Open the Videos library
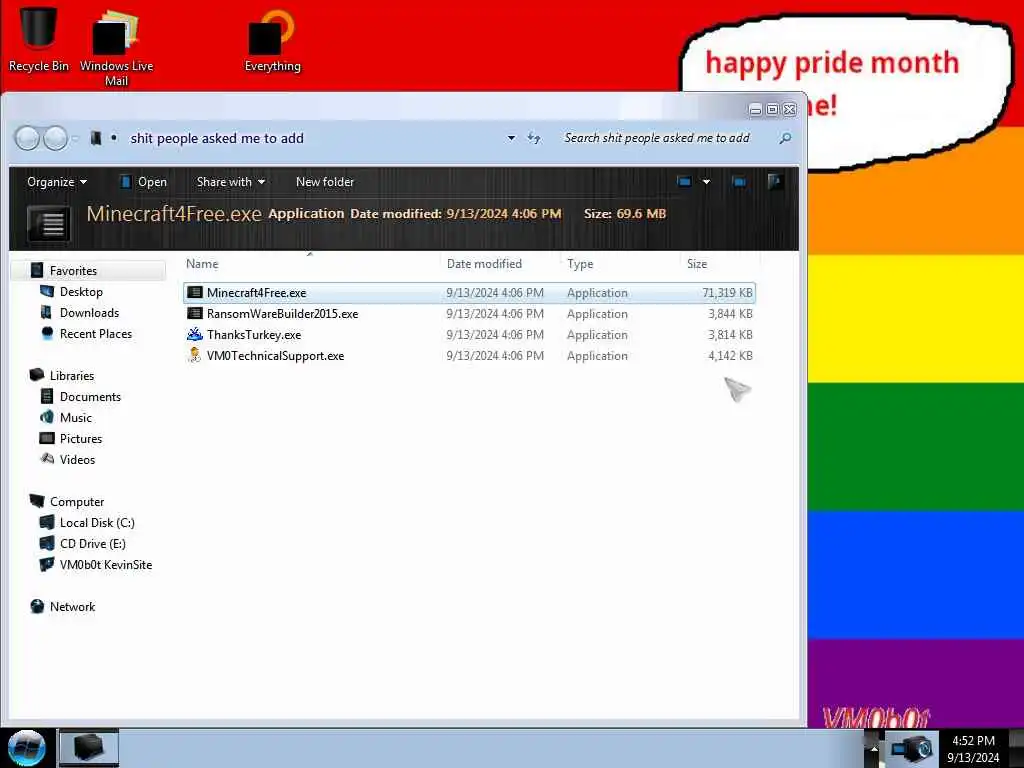This screenshot has width=1024, height=768. [x=77, y=459]
